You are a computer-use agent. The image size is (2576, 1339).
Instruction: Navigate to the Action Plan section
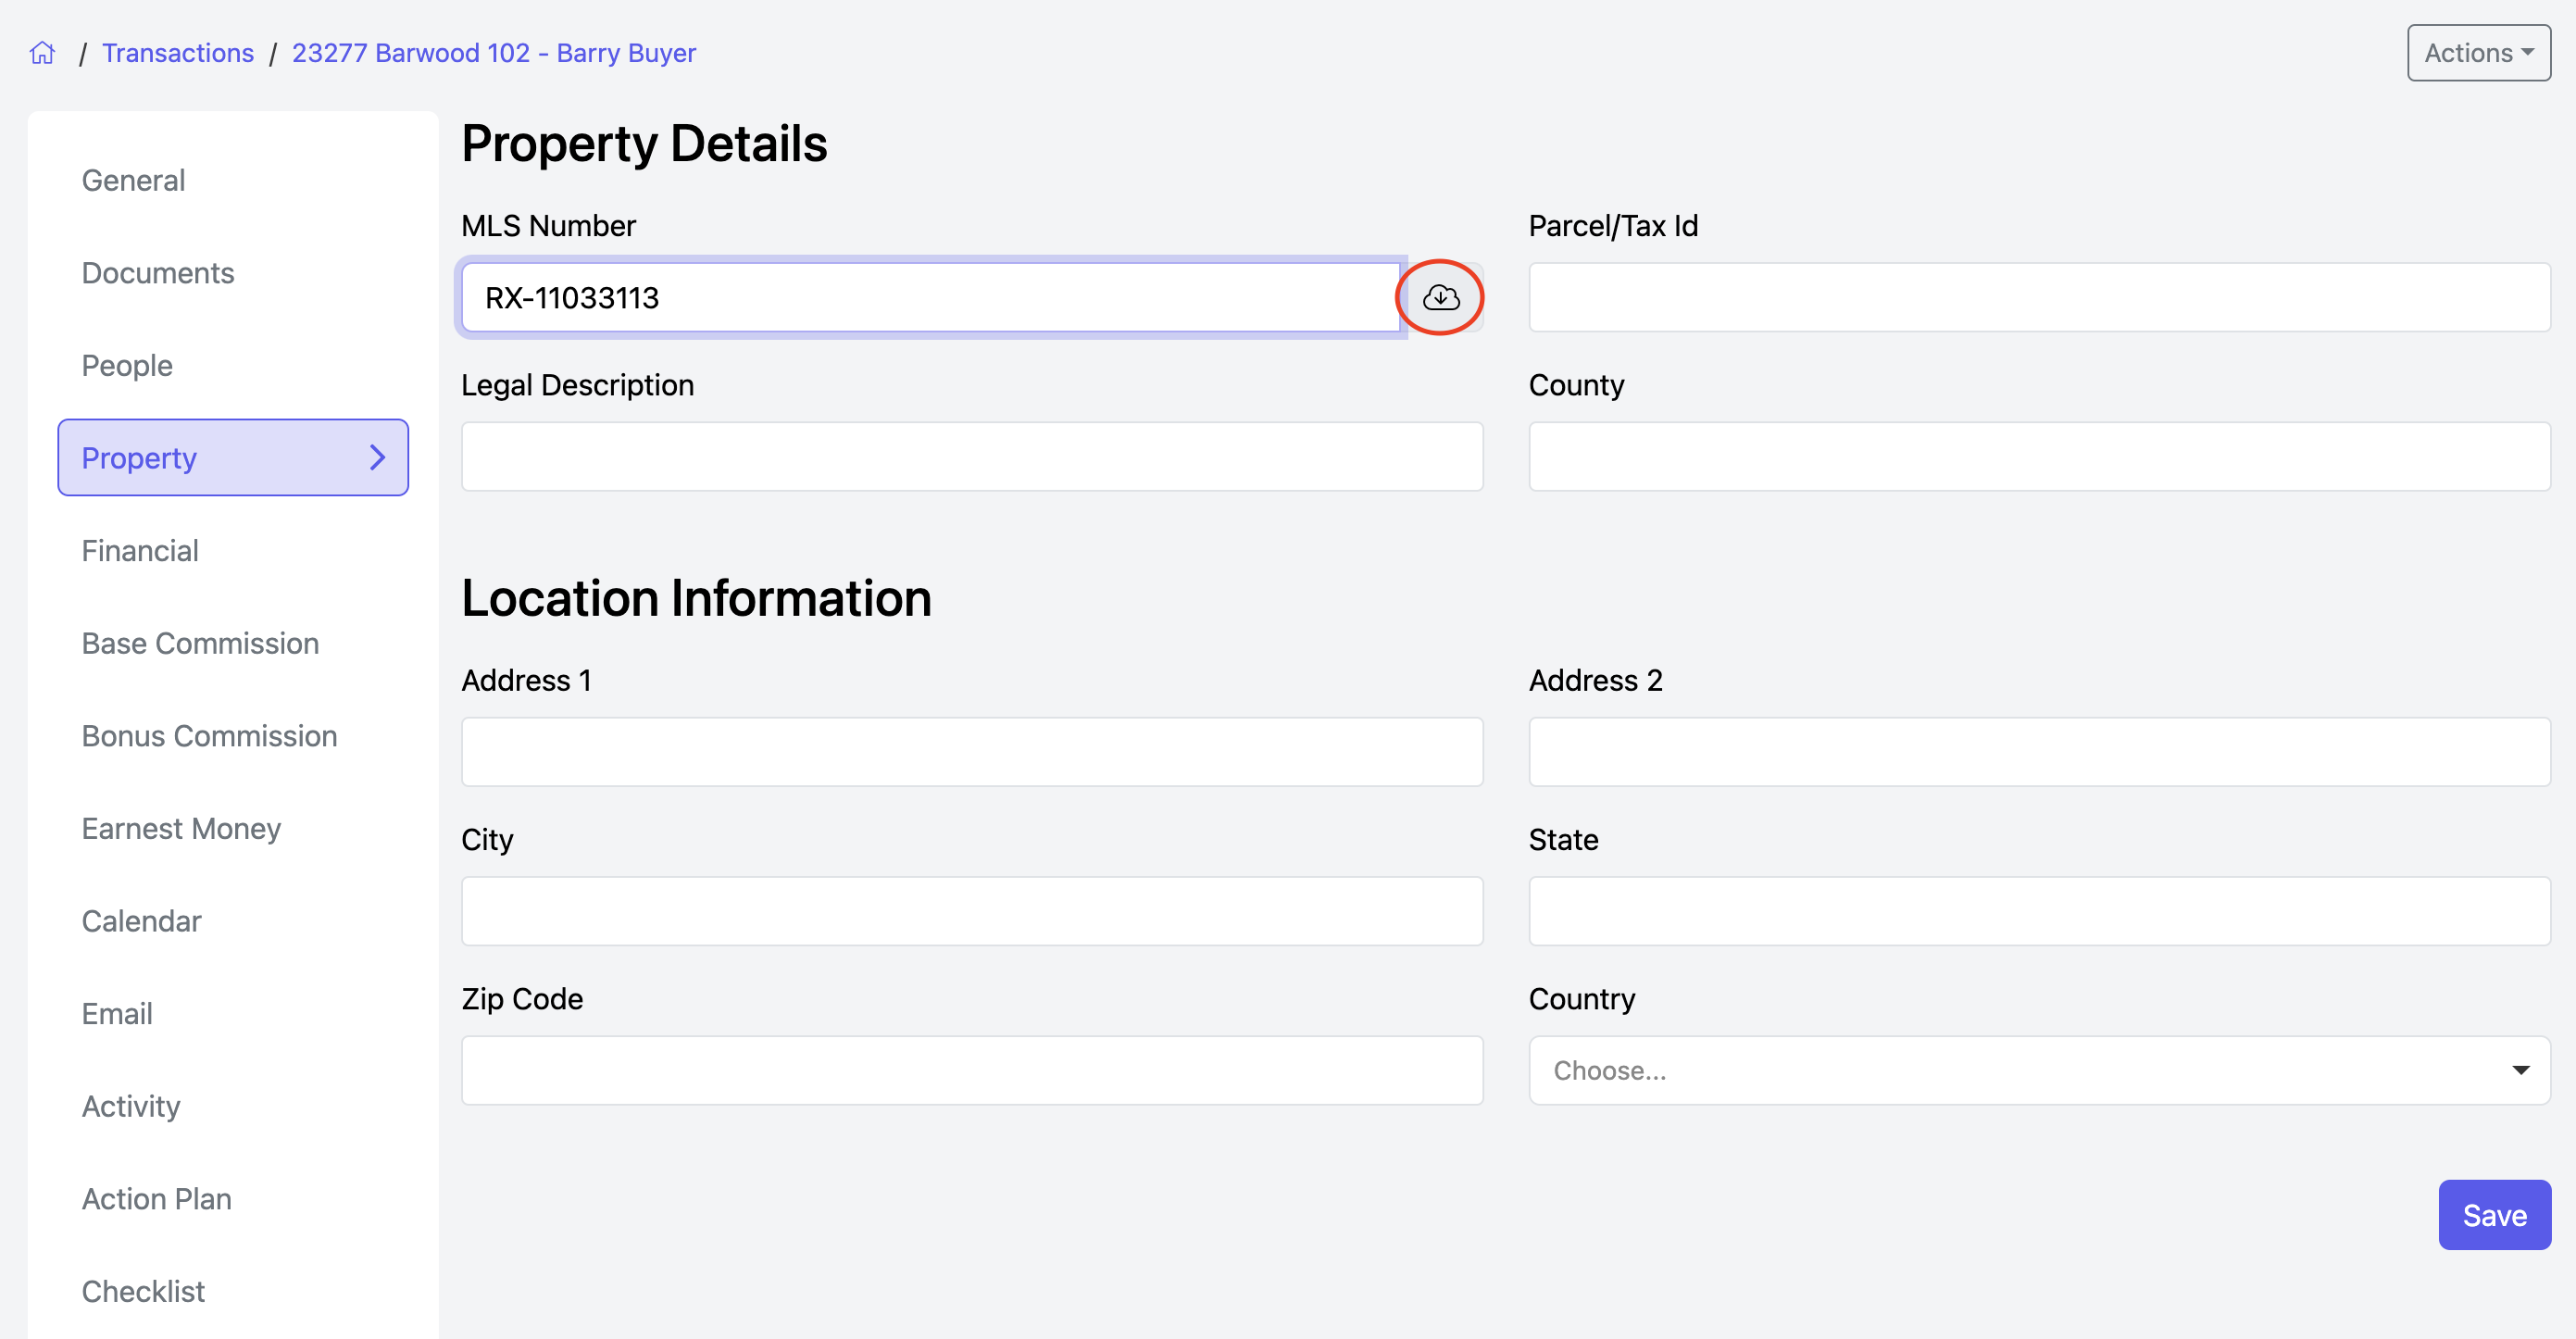point(156,1199)
